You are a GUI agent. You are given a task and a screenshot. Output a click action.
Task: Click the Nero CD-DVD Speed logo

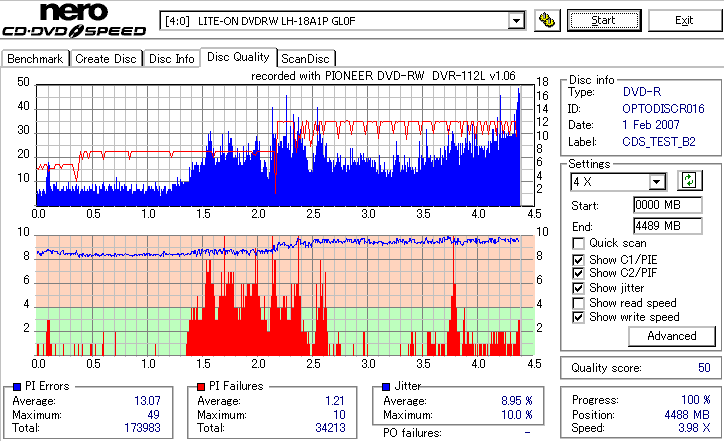(x=74, y=20)
